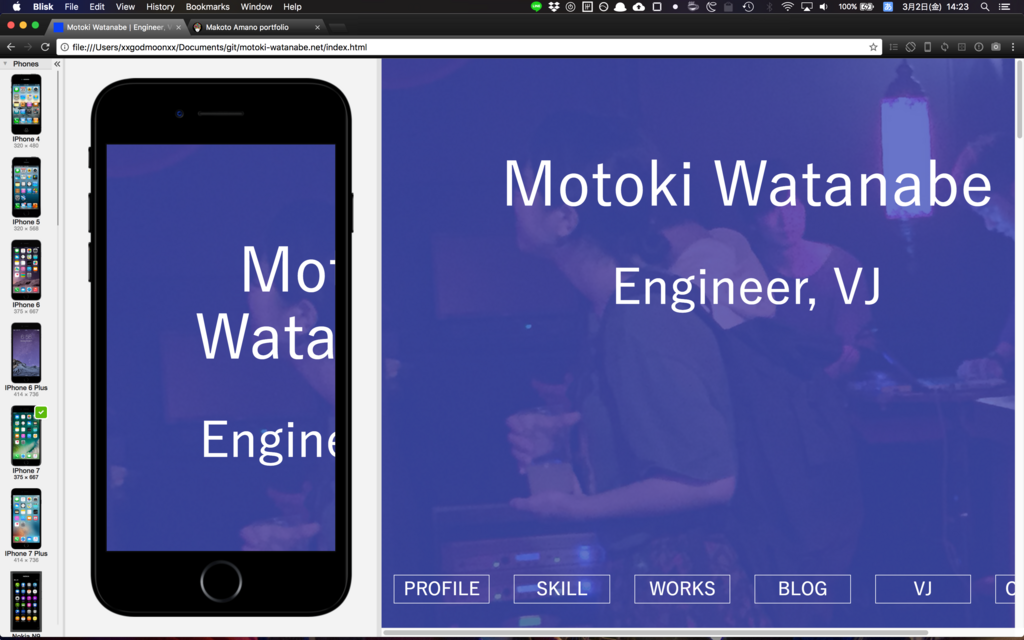Viewport: 1024px width, 640px height.
Task: Open the LINE menu bar icon
Action: pyautogui.click(x=536, y=7)
